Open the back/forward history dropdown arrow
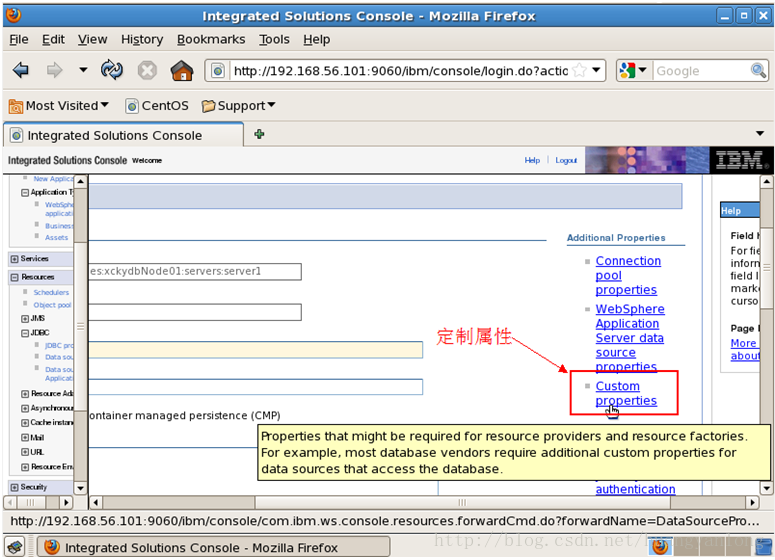Viewport: 775px width, 560px height. click(83, 70)
